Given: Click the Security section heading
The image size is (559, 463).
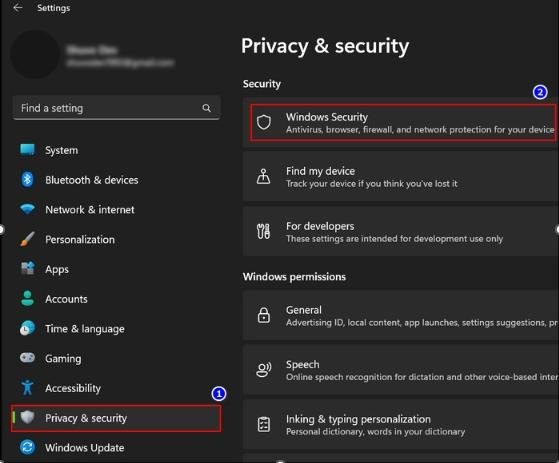Looking at the screenshot, I should [x=262, y=84].
